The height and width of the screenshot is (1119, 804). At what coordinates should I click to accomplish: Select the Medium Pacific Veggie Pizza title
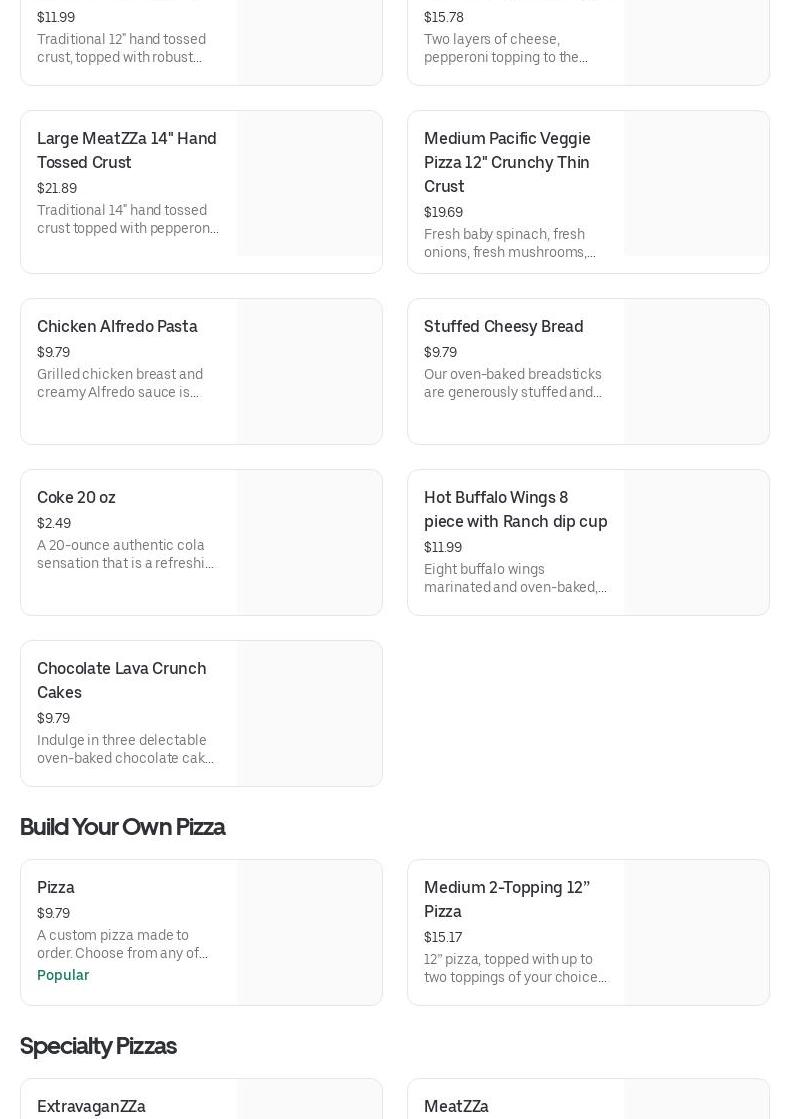click(x=507, y=162)
